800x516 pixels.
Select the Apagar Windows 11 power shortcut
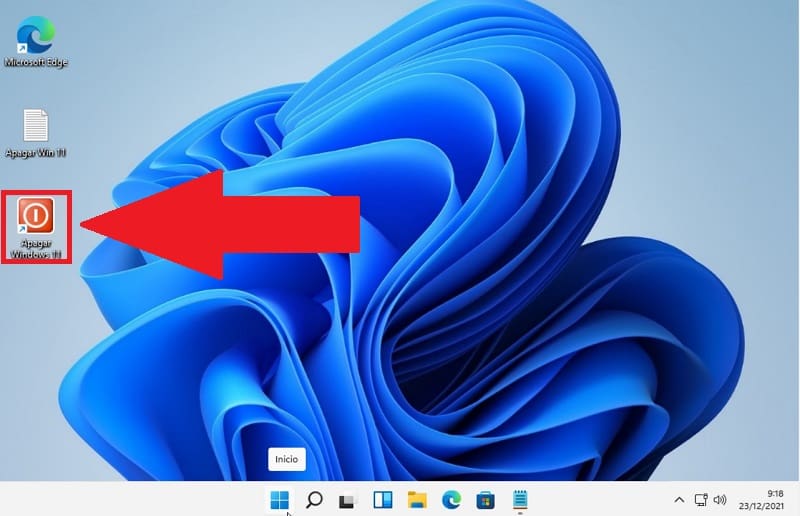36,228
